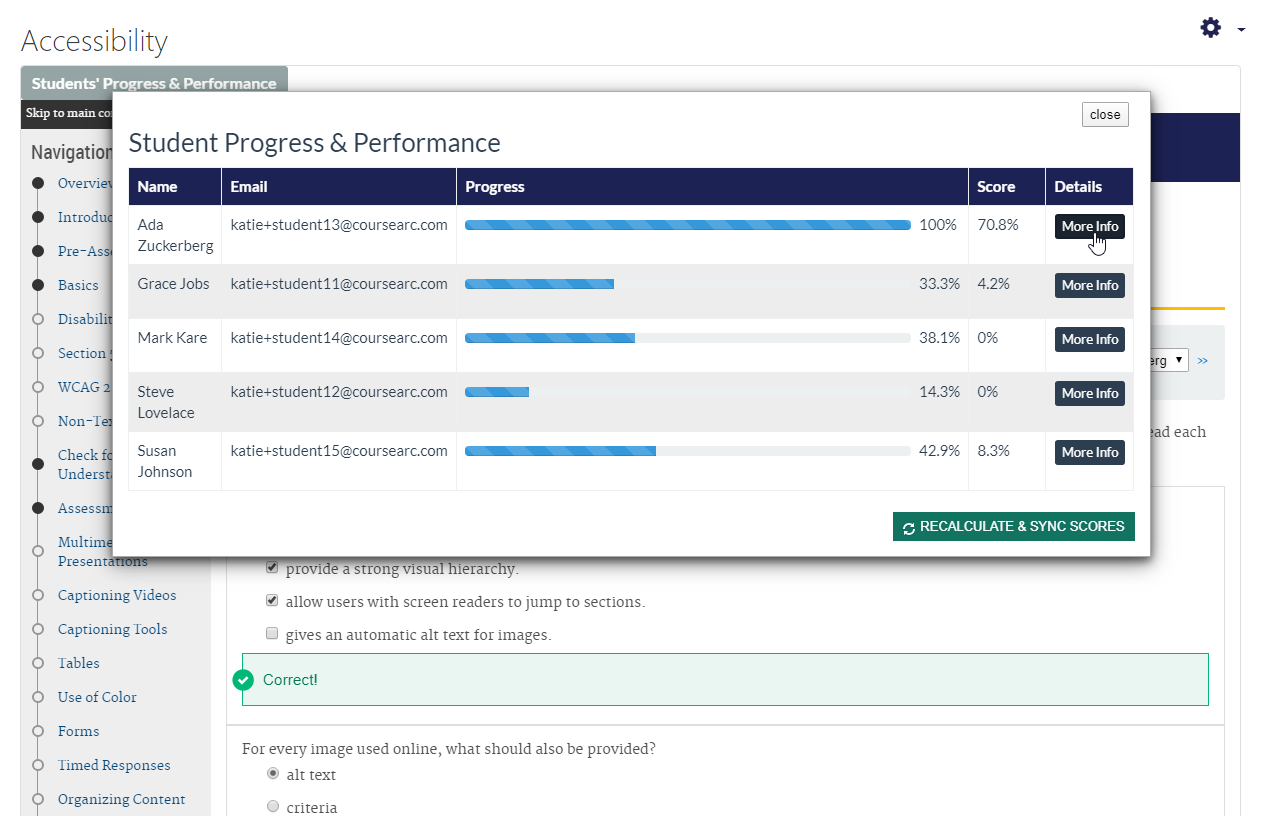
Task: Open More Info for Steve Lovelace
Action: (x=1090, y=393)
